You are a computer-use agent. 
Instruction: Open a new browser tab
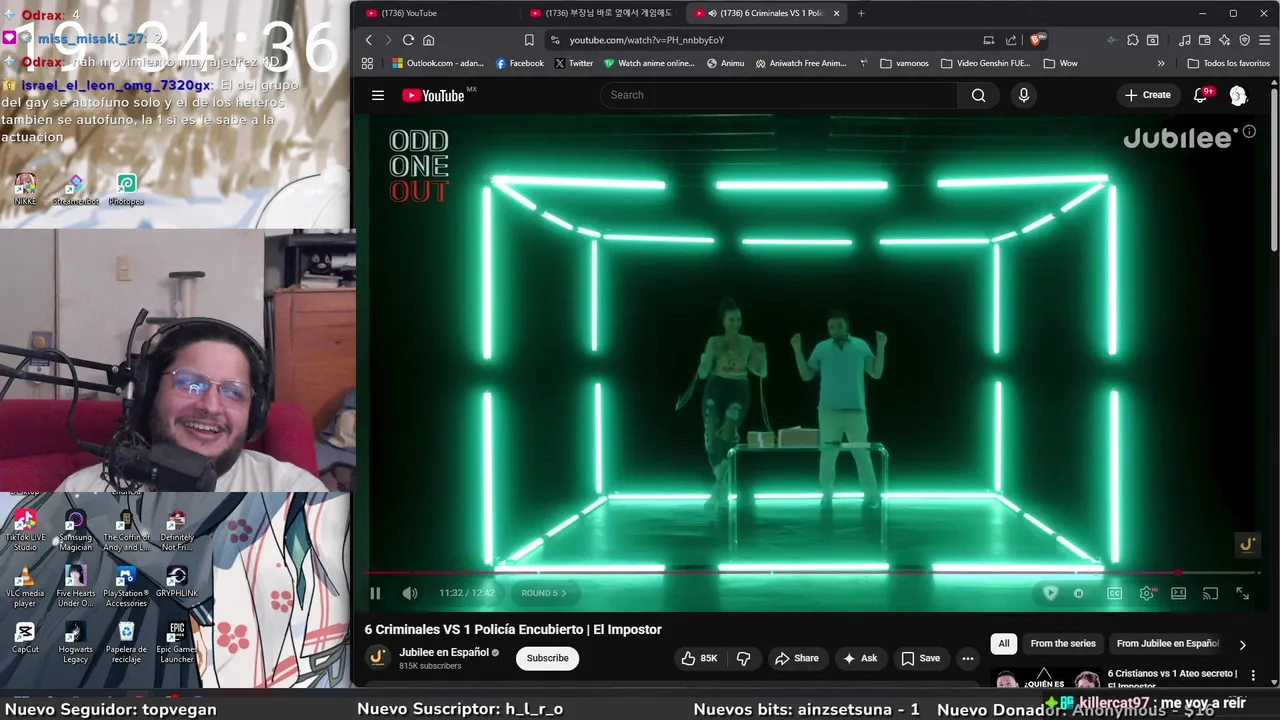[861, 13]
